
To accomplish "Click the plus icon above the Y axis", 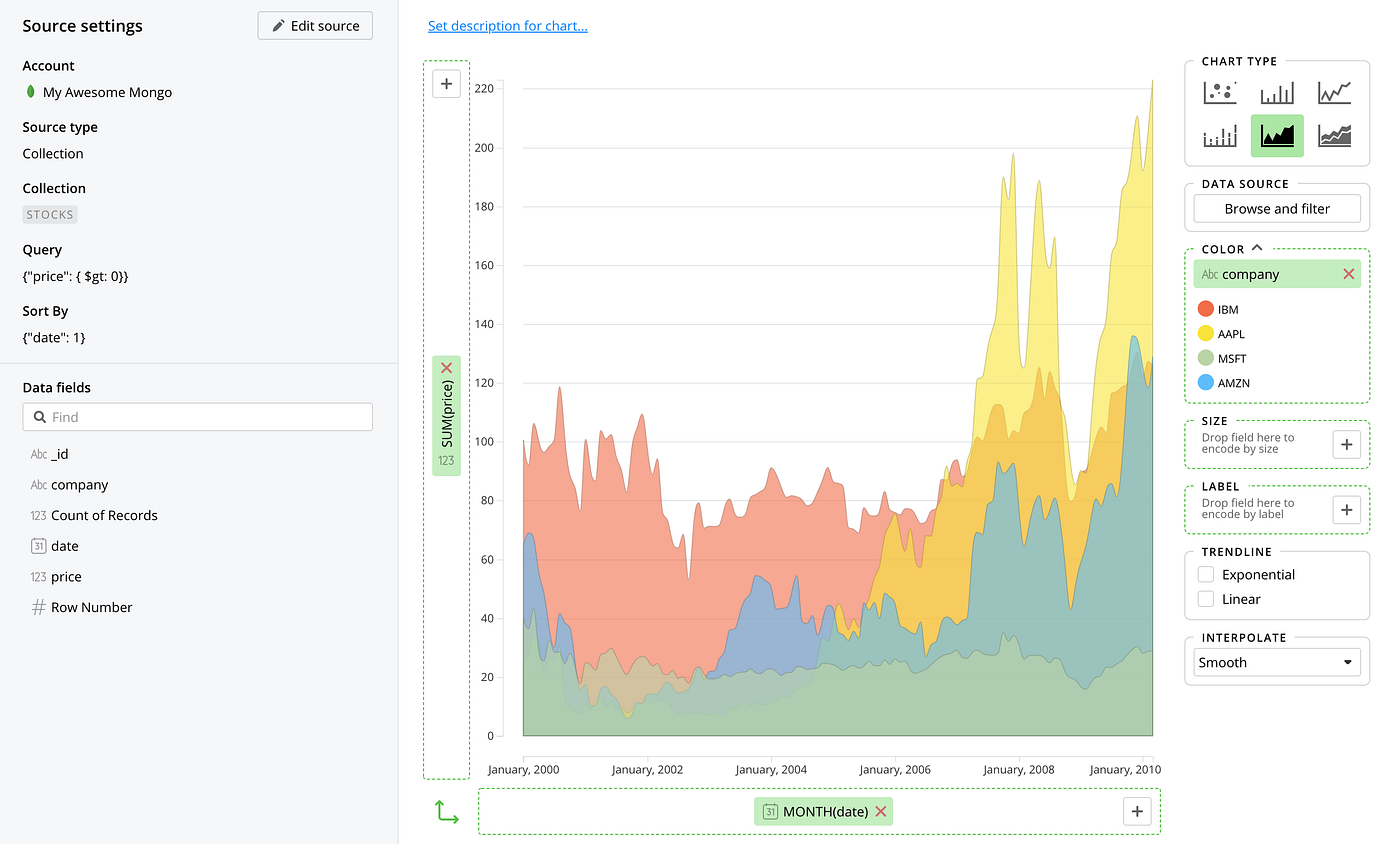I will click(446, 84).
